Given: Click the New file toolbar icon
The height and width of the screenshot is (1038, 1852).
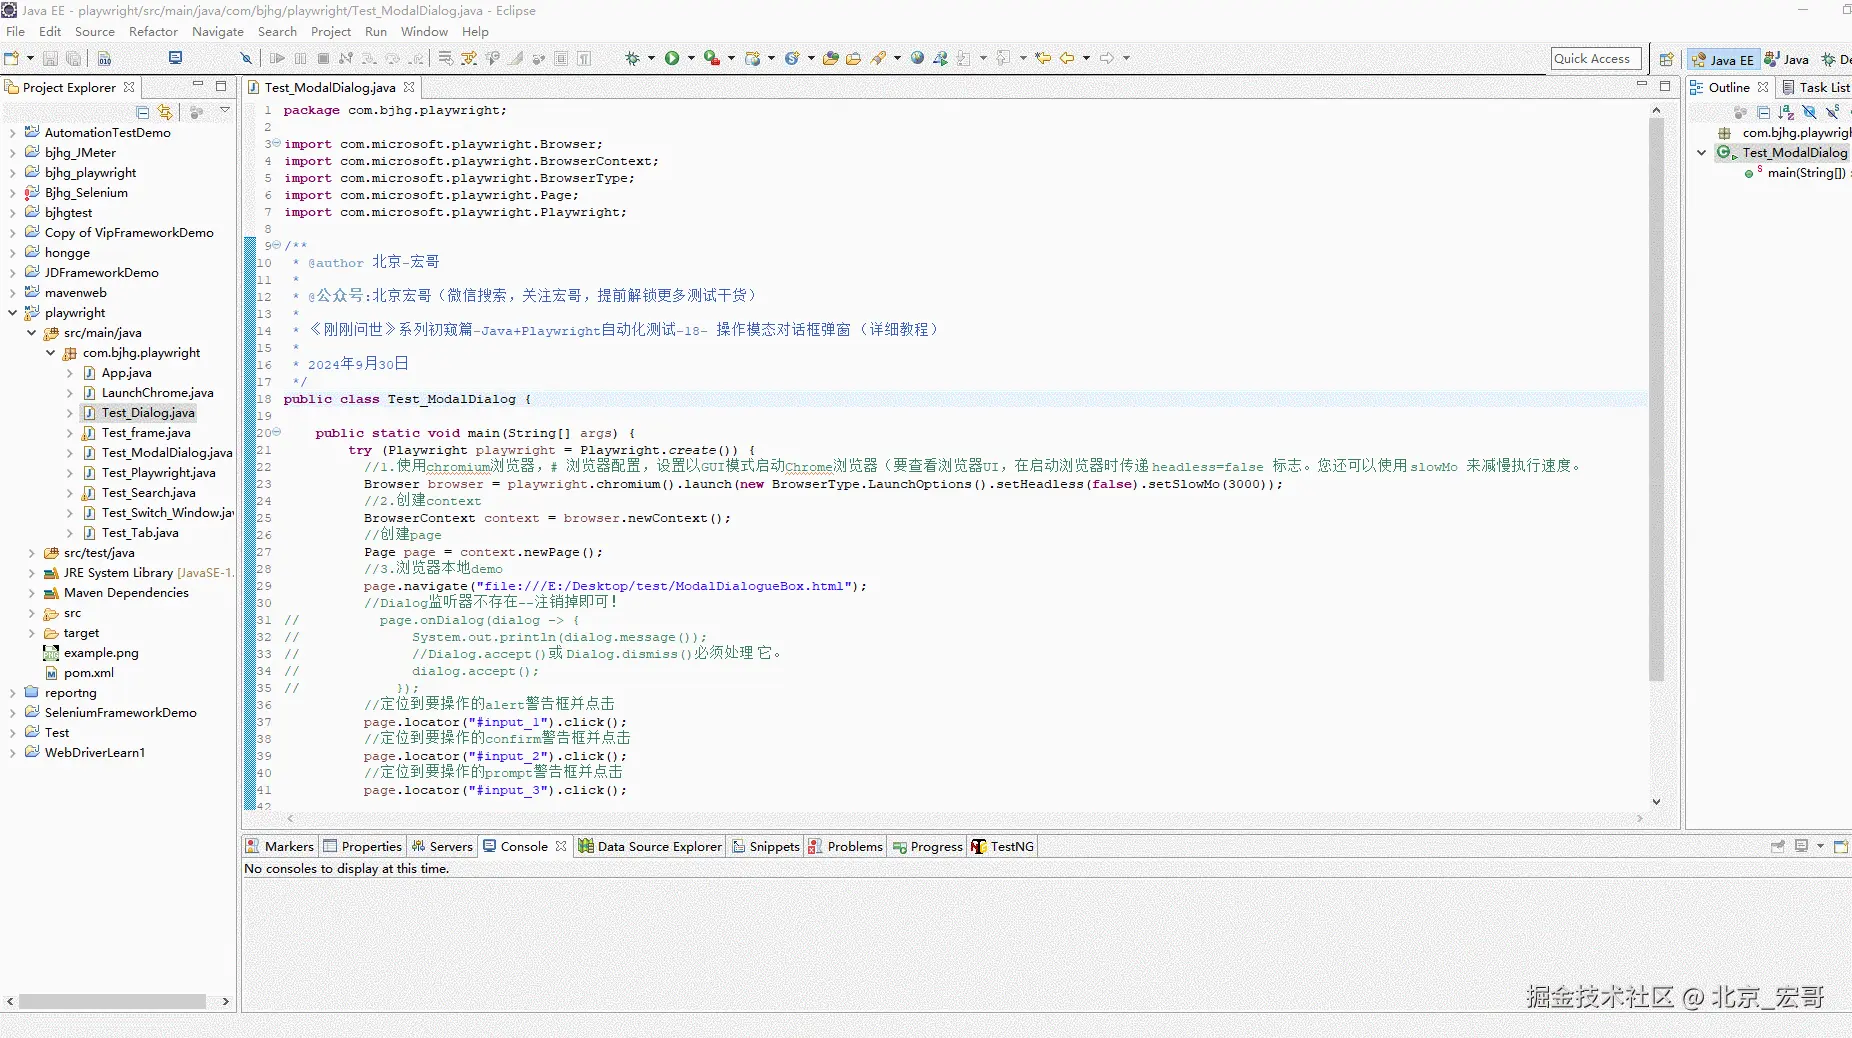Looking at the screenshot, I should point(12,58).
